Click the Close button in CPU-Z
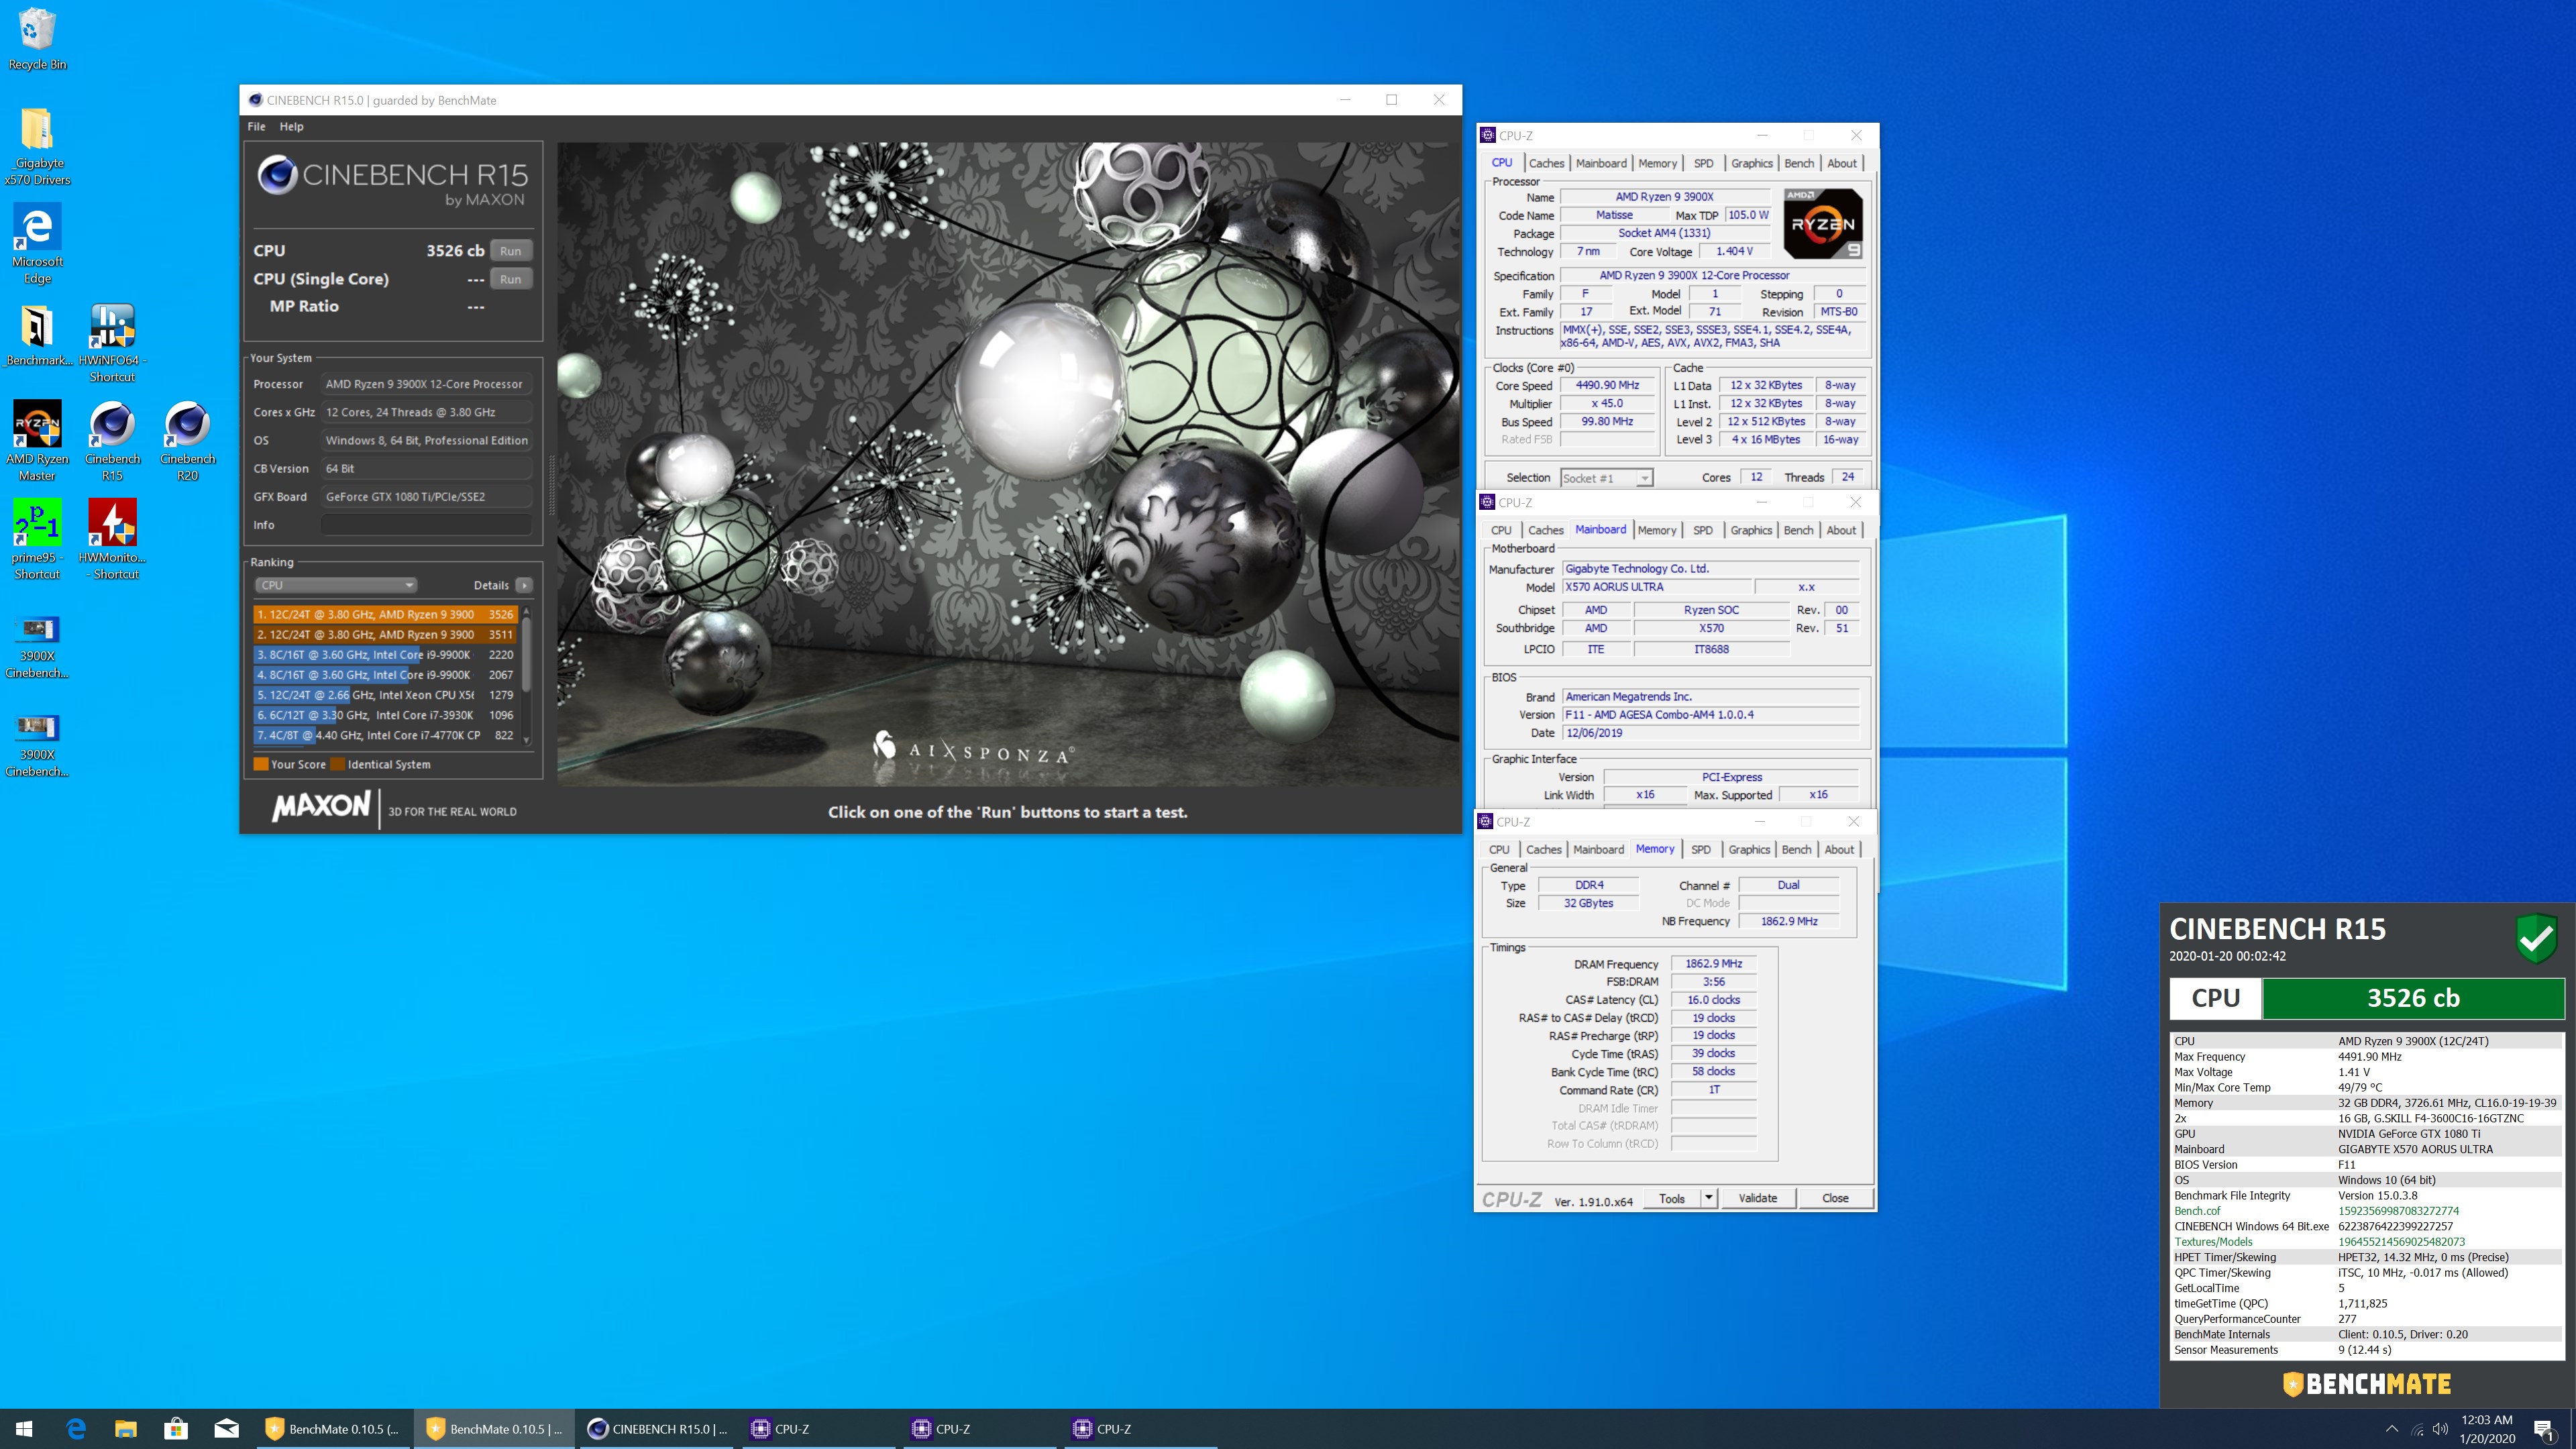 click(x=1835, y=1198)
